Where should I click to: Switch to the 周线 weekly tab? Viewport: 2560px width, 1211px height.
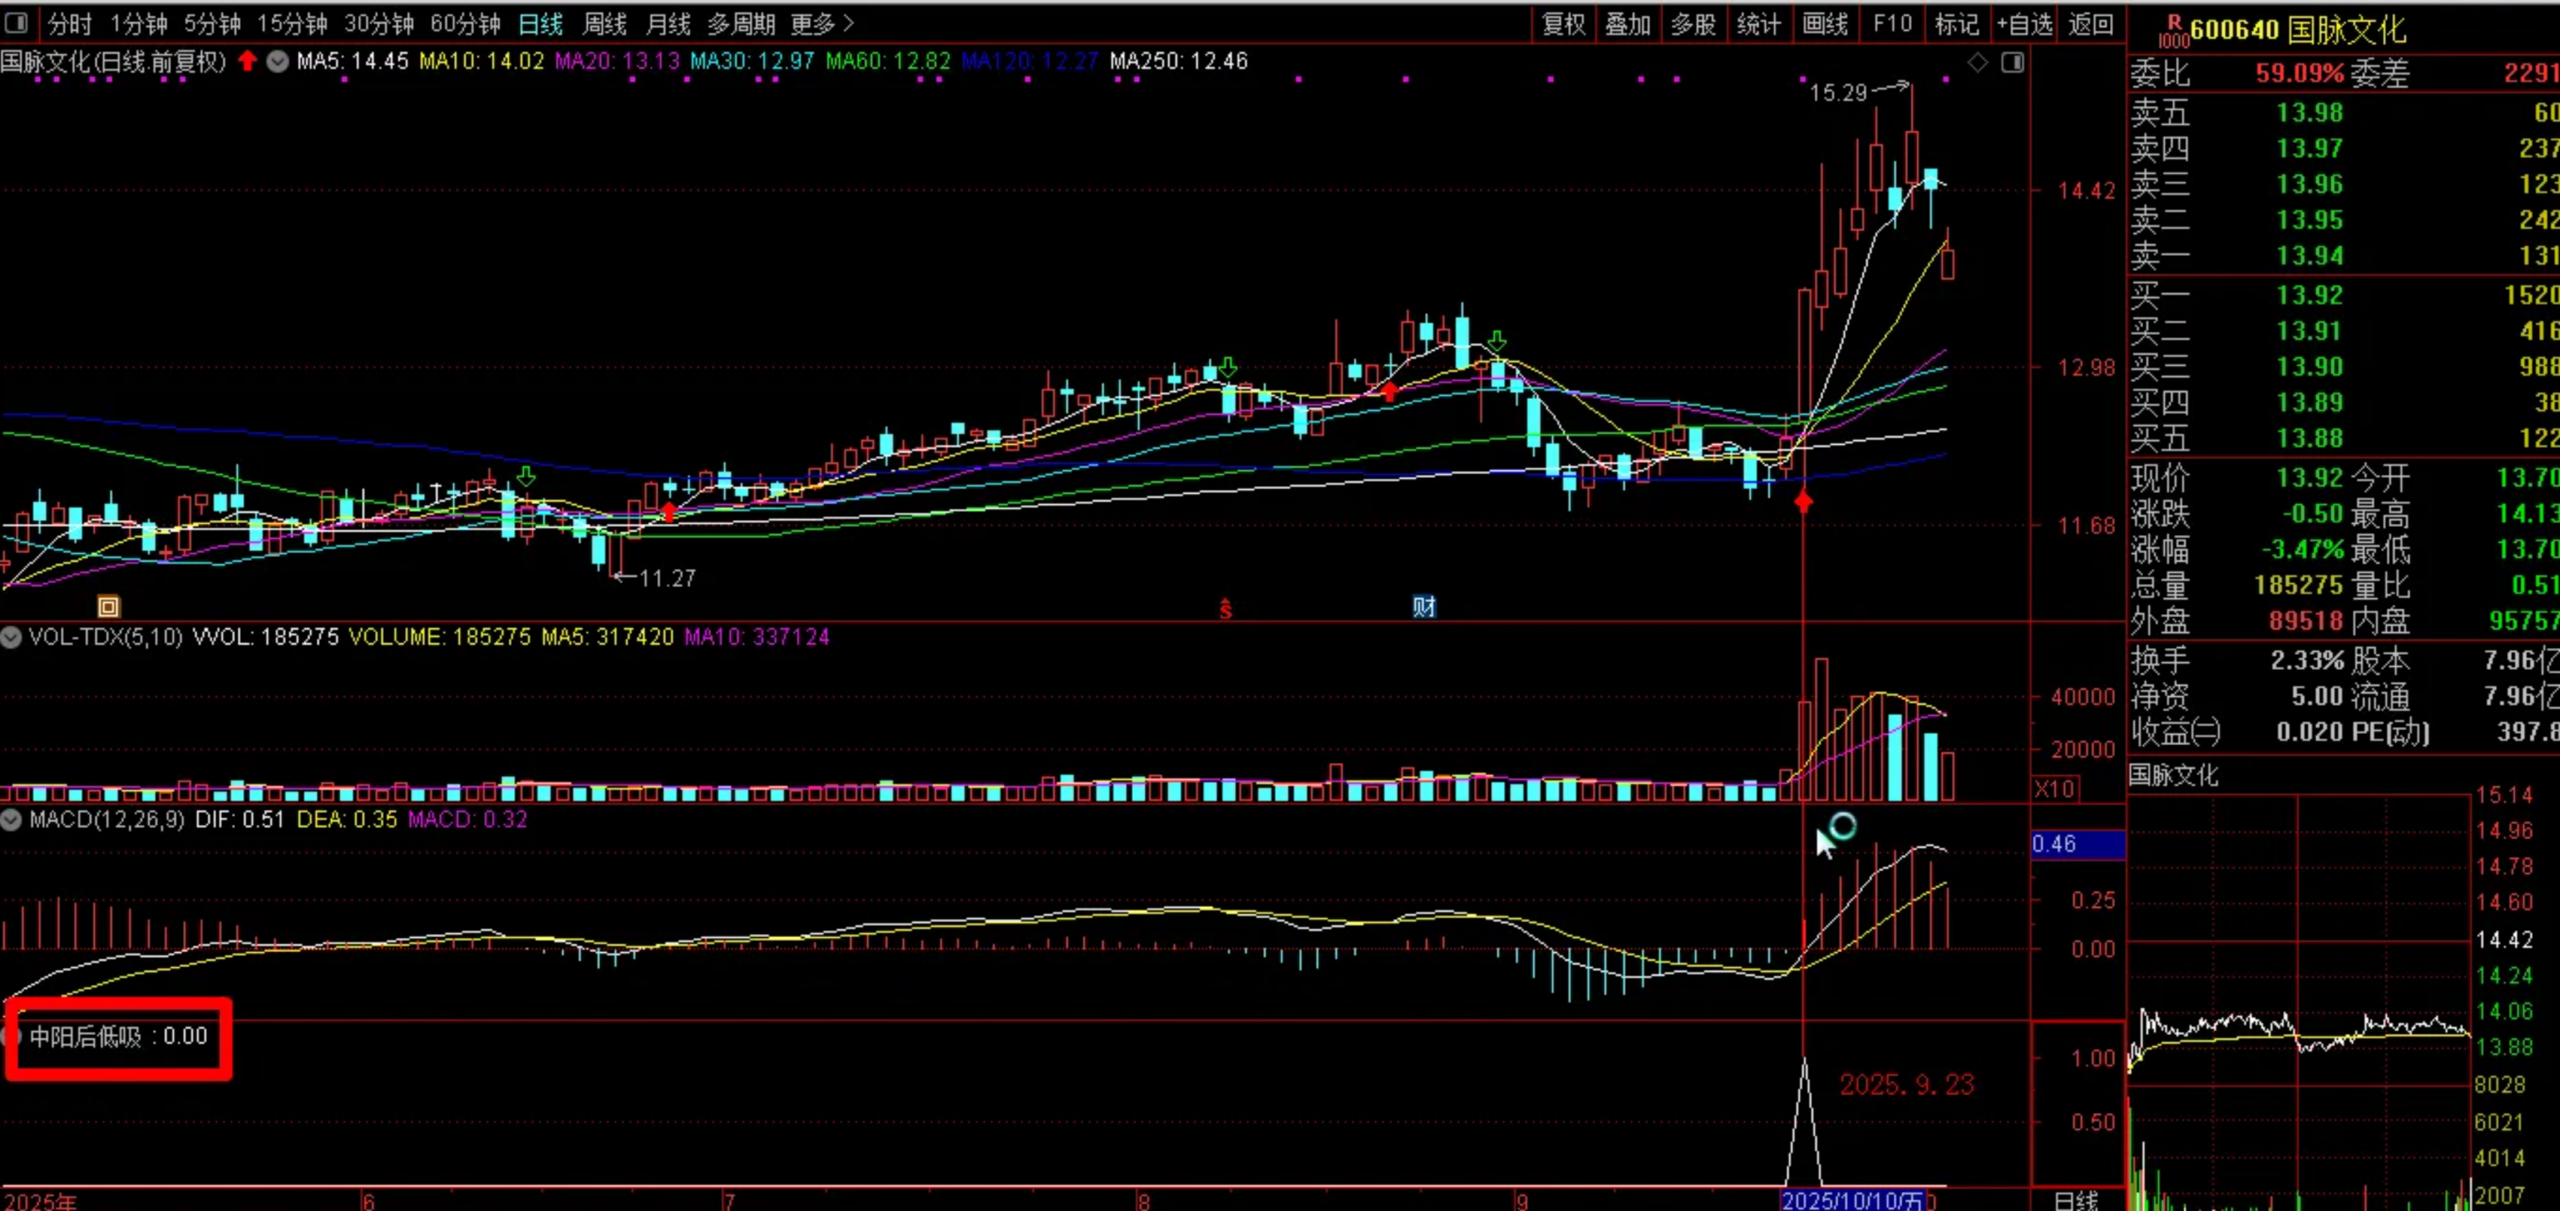(605, 23)
